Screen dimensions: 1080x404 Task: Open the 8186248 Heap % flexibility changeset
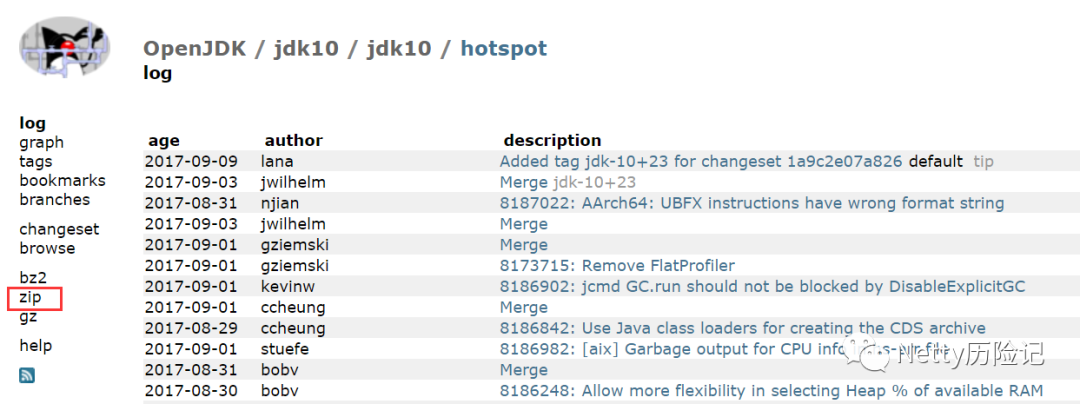point(771,391)
